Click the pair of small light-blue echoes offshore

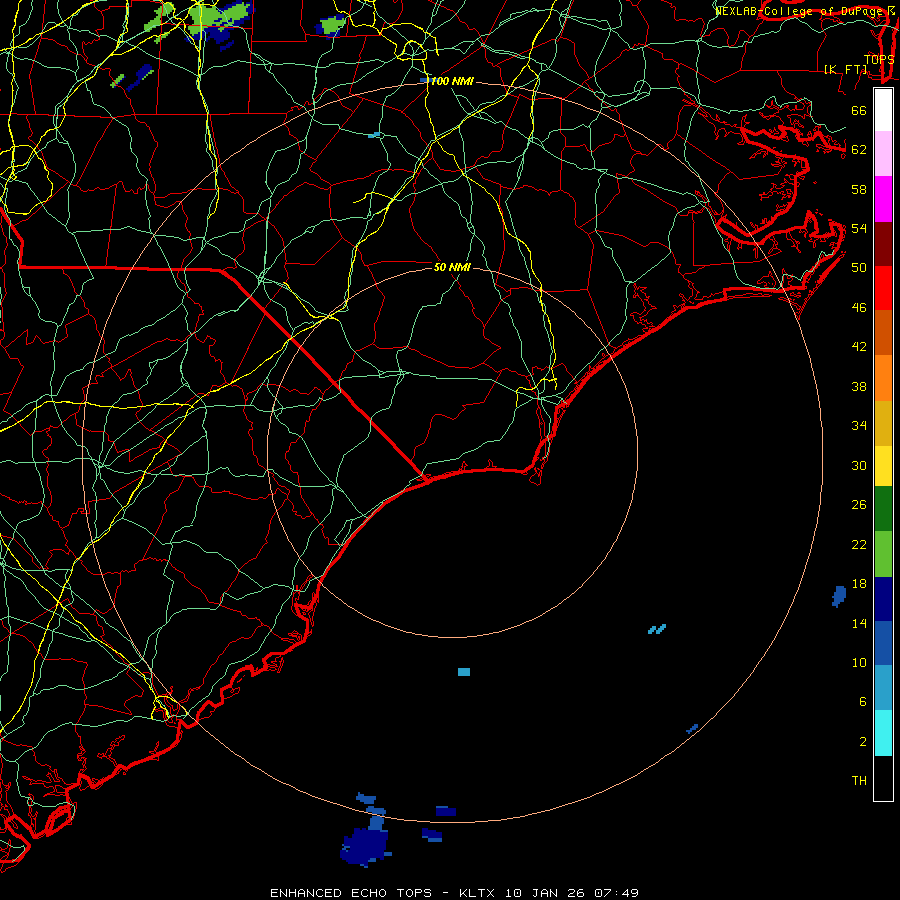[x=657, y=629]
